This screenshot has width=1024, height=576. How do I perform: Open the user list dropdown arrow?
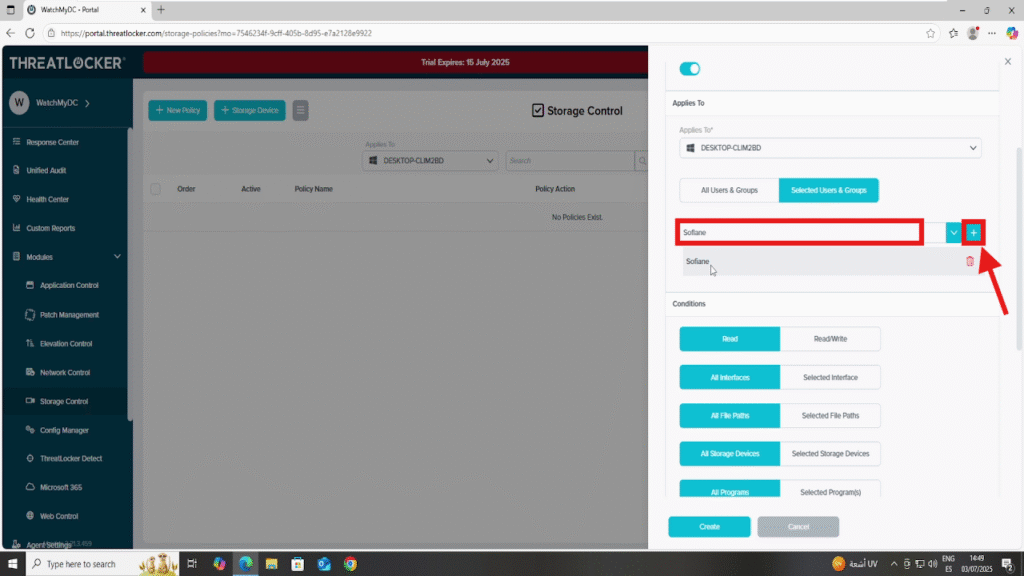point(953,232)
